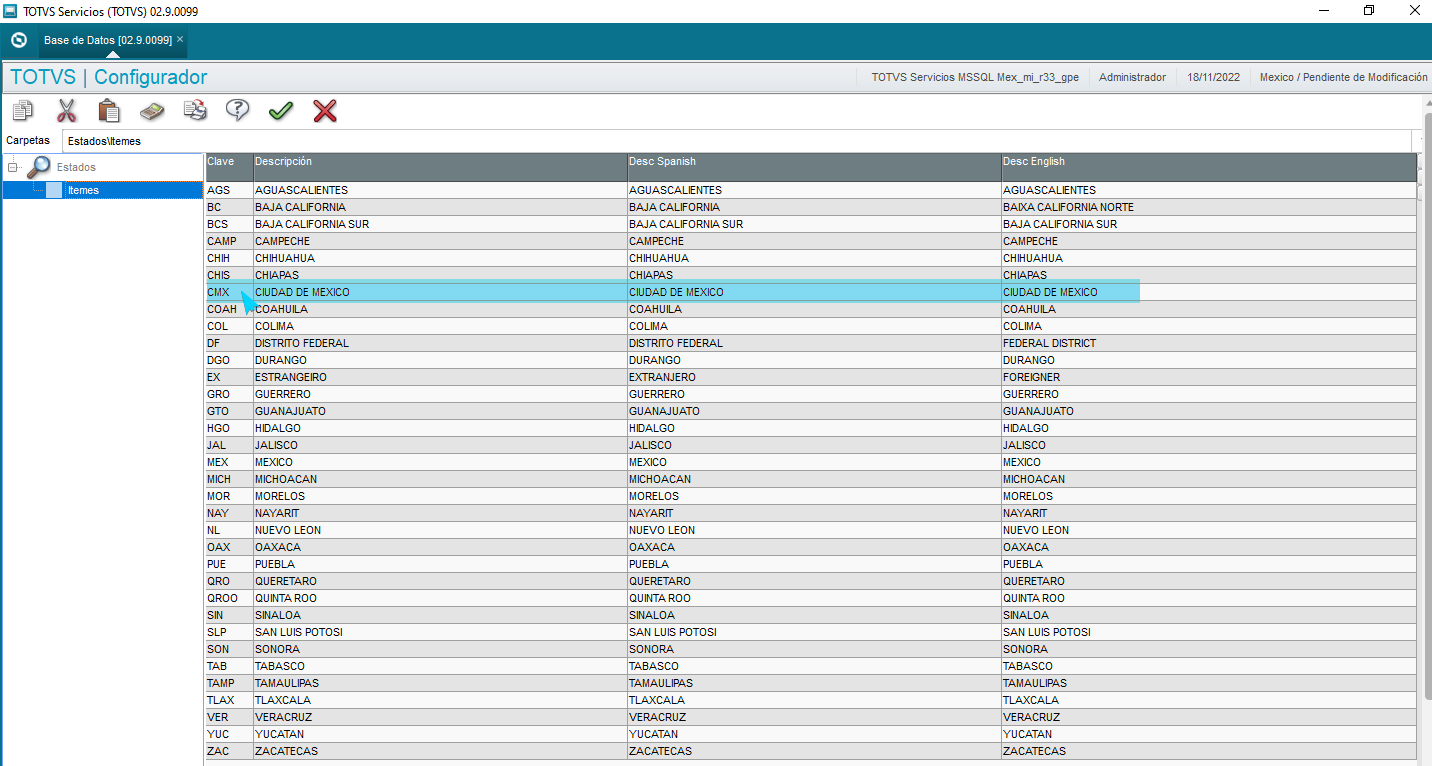Select CIUDAD DE MEXICO in Descripción column
Image resolution: width=1432 pixels, height=766 pixels.
440,292
